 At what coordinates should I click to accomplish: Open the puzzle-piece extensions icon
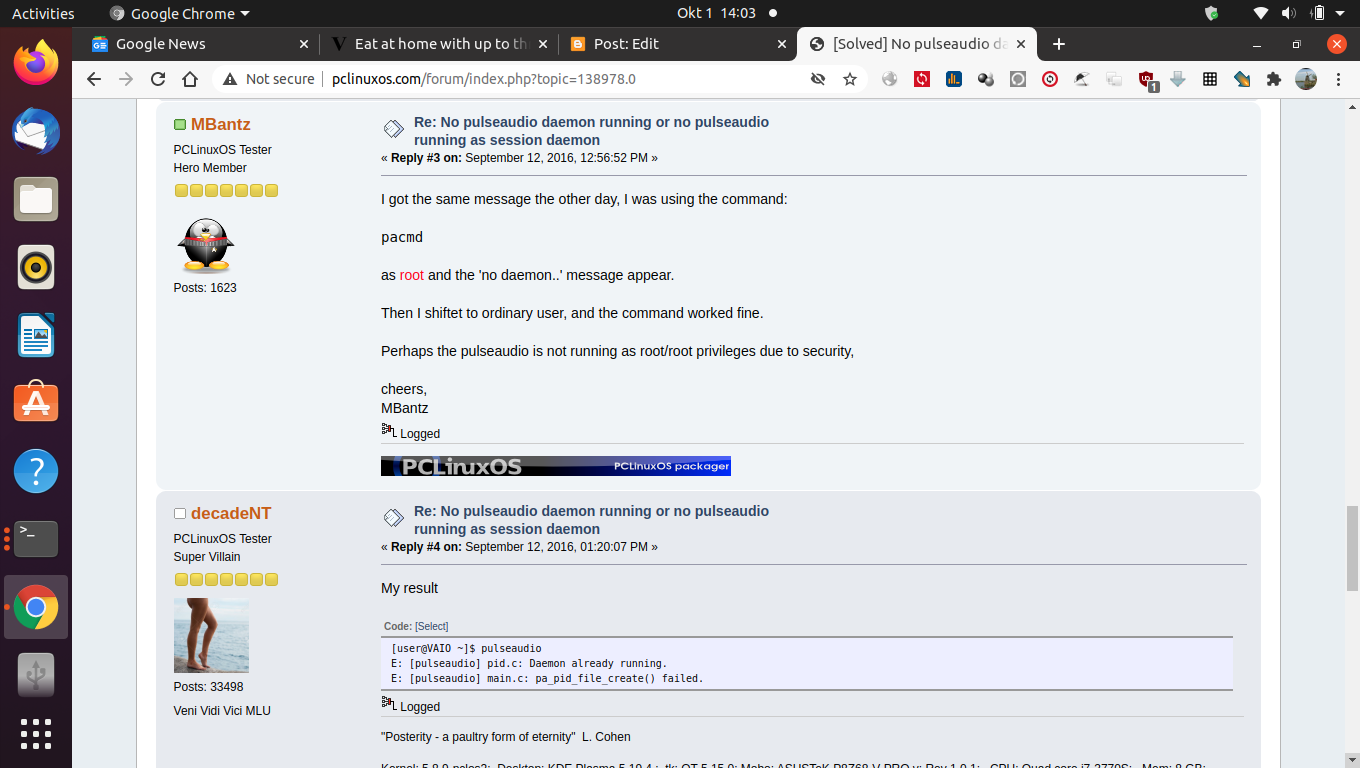point(1274,78)
